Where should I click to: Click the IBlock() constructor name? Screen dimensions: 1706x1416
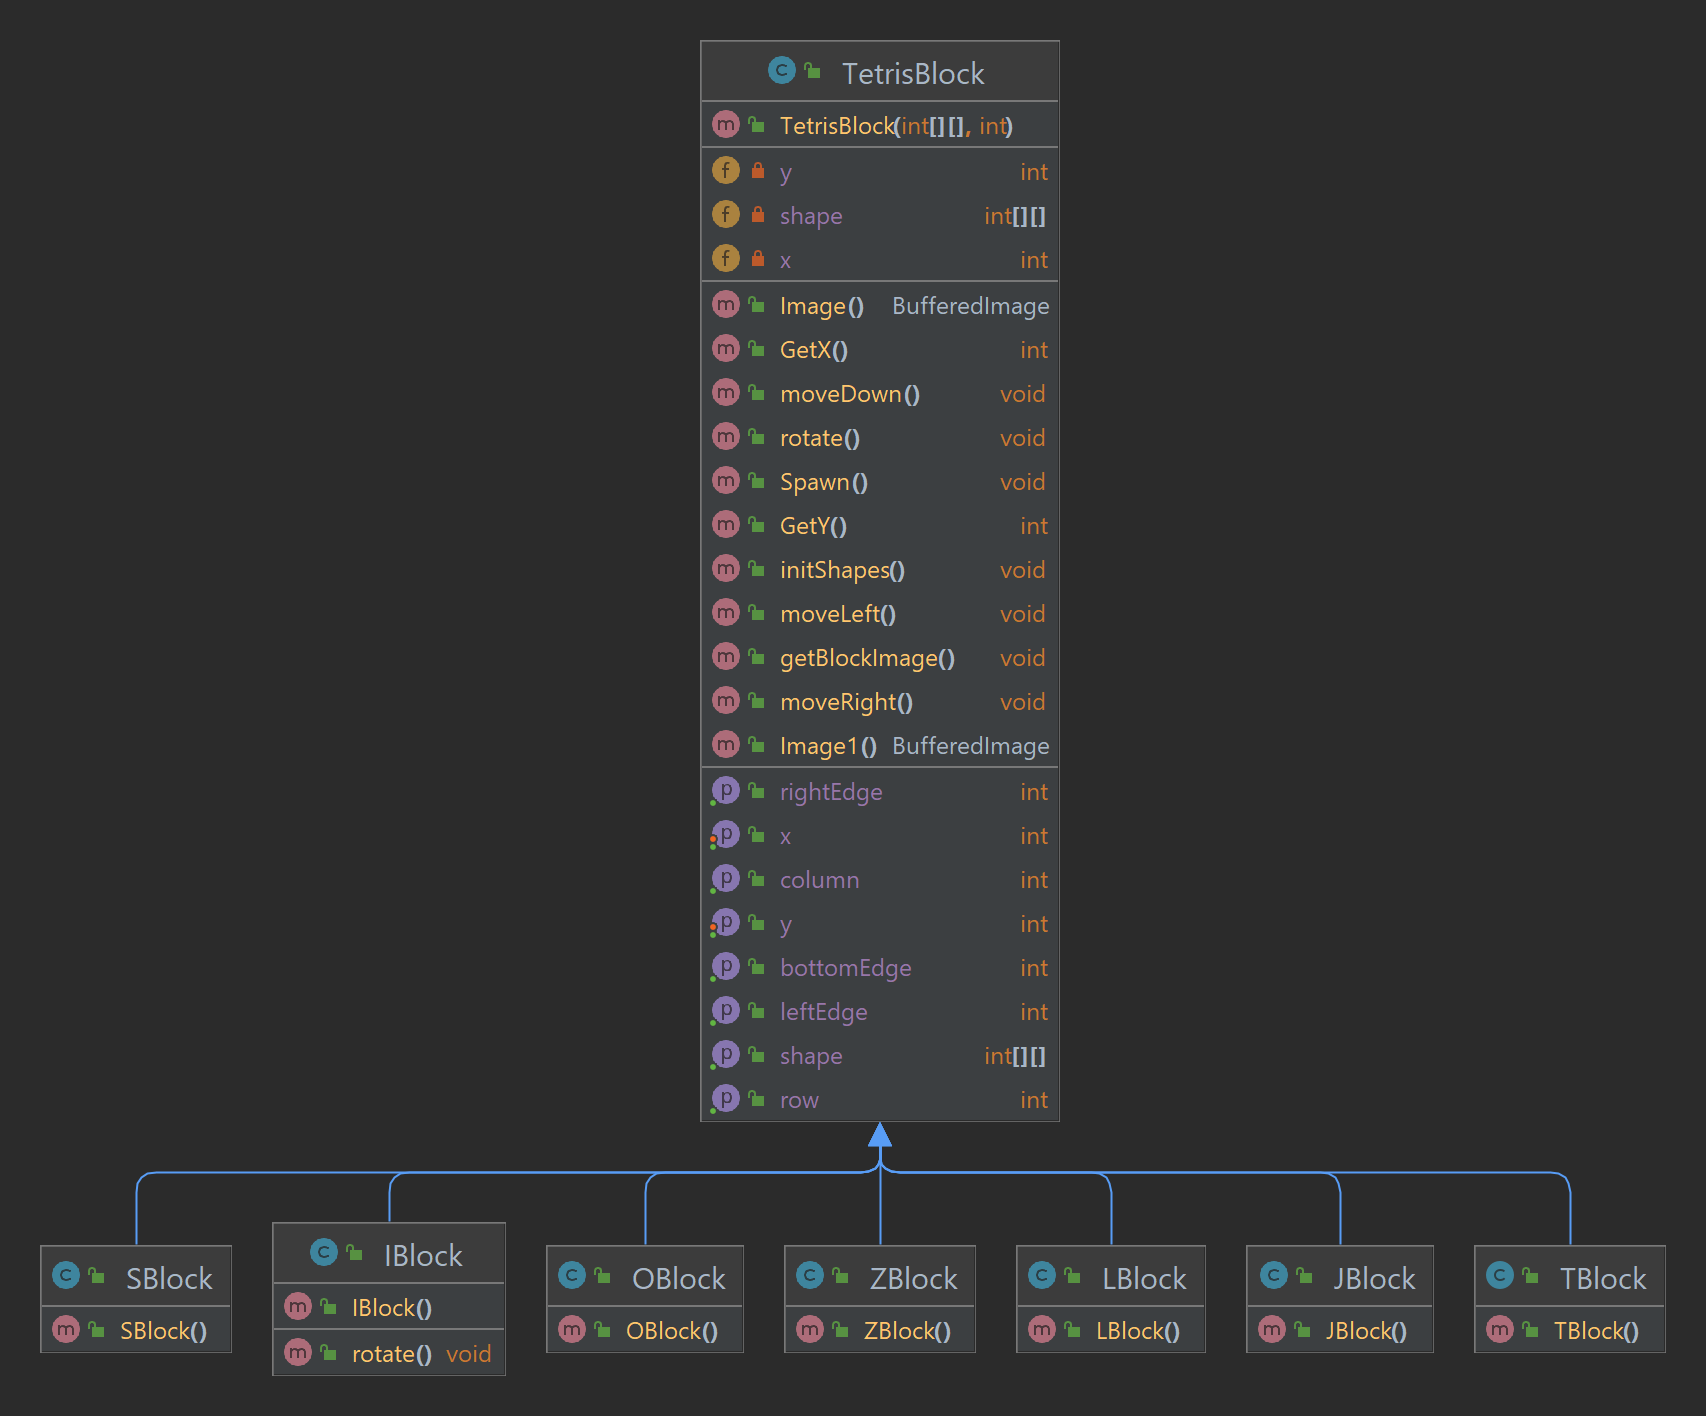tap(392, 1308)
